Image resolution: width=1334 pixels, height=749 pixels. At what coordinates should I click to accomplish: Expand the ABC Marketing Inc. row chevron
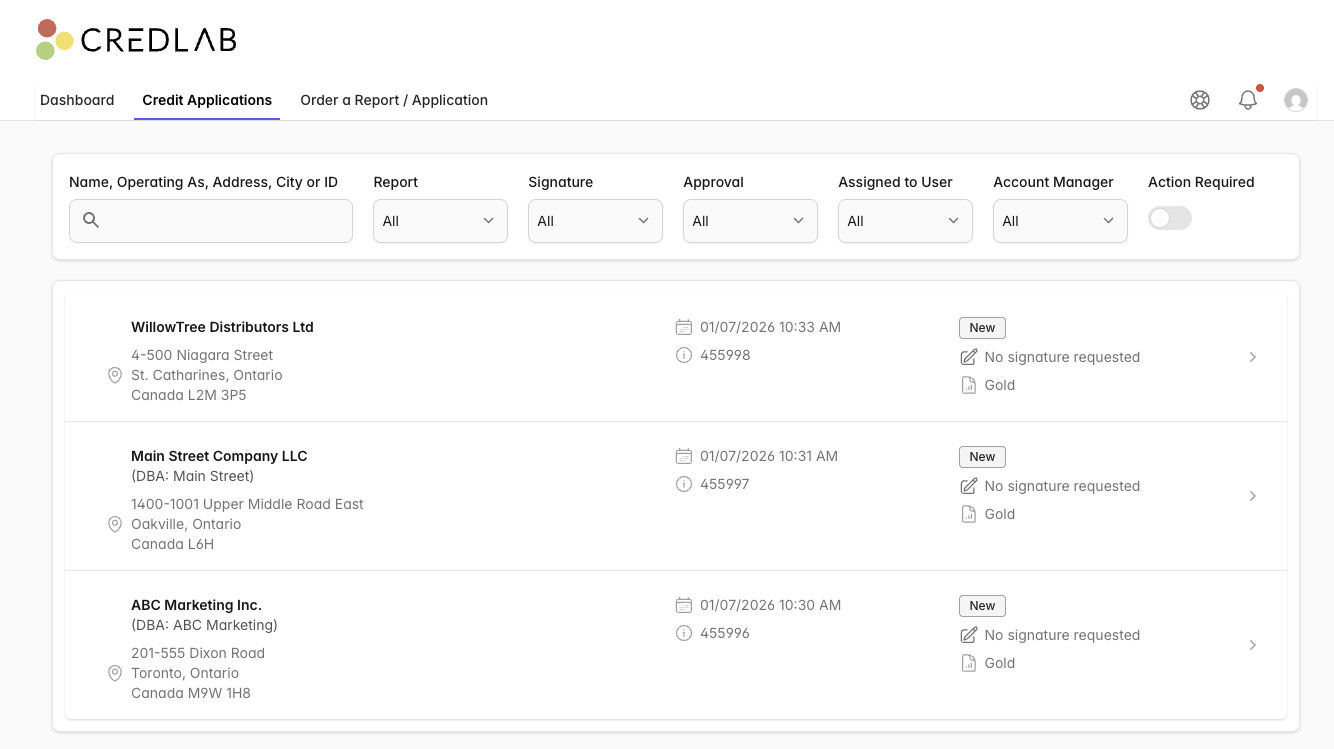coord(1253,645)
